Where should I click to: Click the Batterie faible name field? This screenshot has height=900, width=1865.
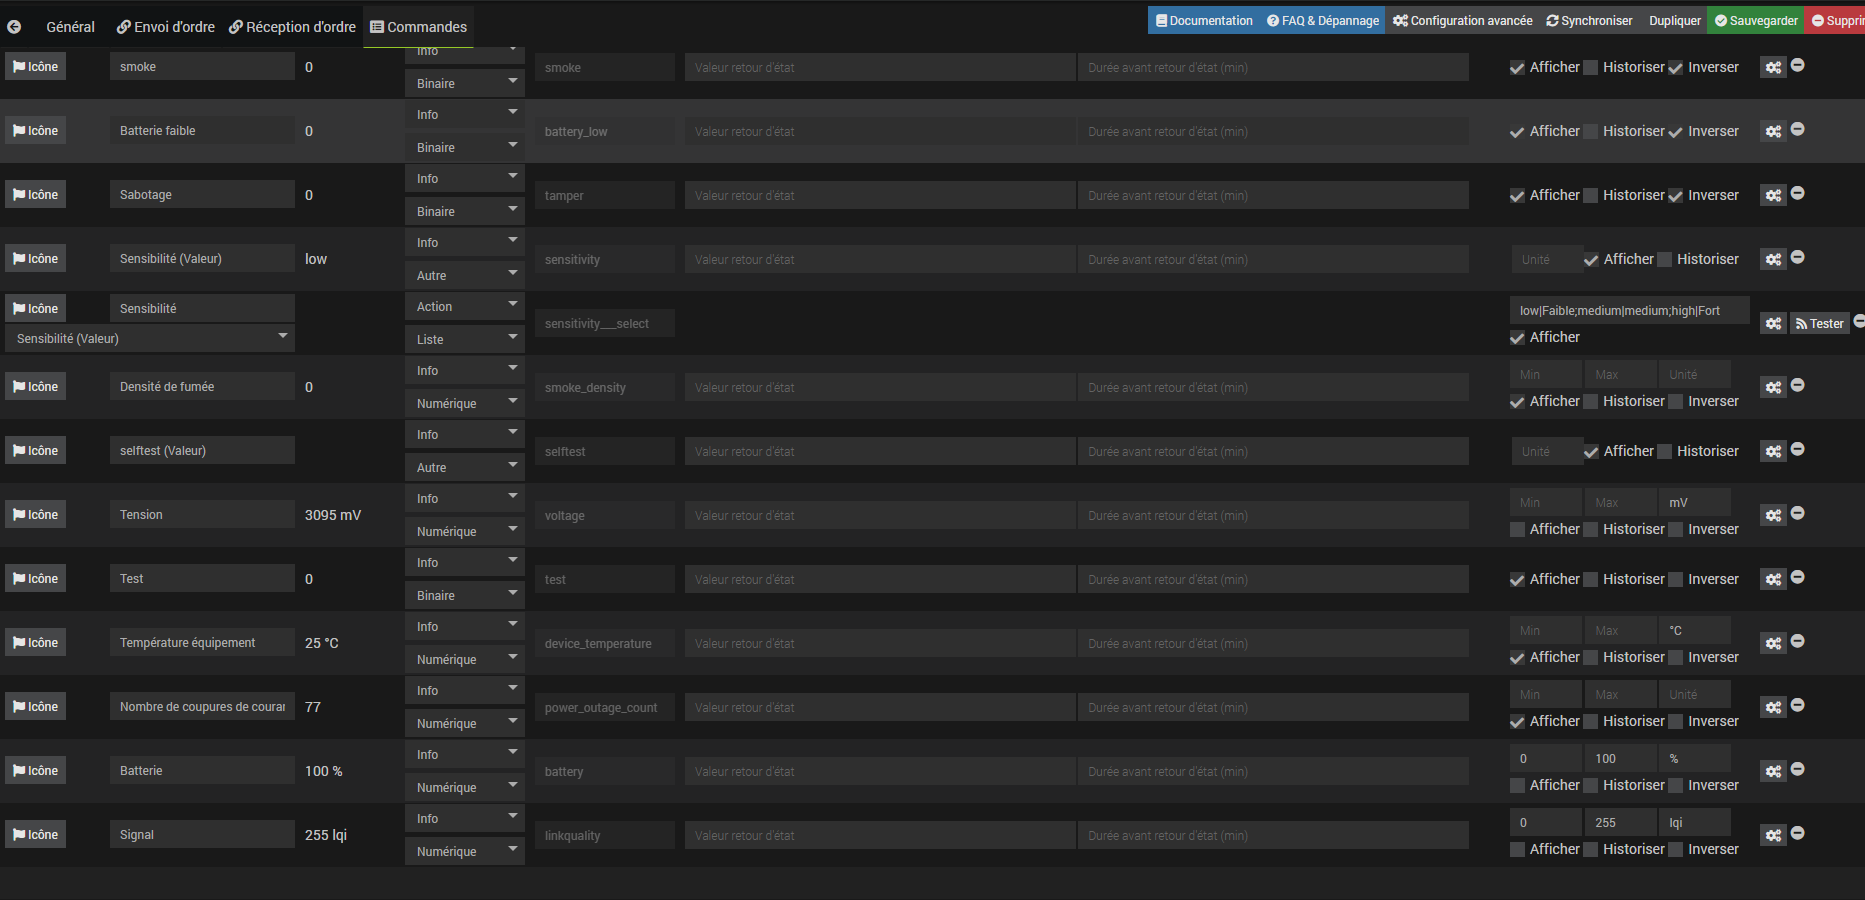coord(202,131)
